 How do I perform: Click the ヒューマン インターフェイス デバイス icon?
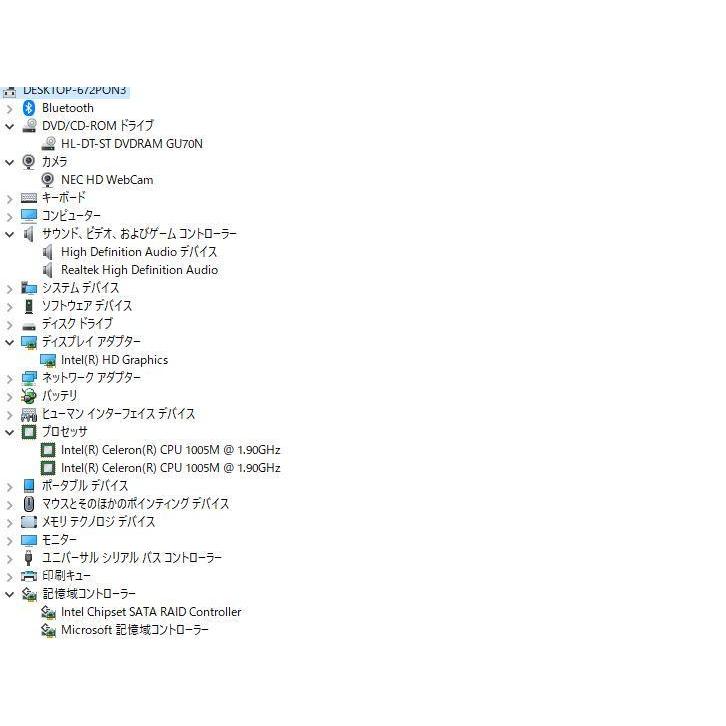click(29, 414)
